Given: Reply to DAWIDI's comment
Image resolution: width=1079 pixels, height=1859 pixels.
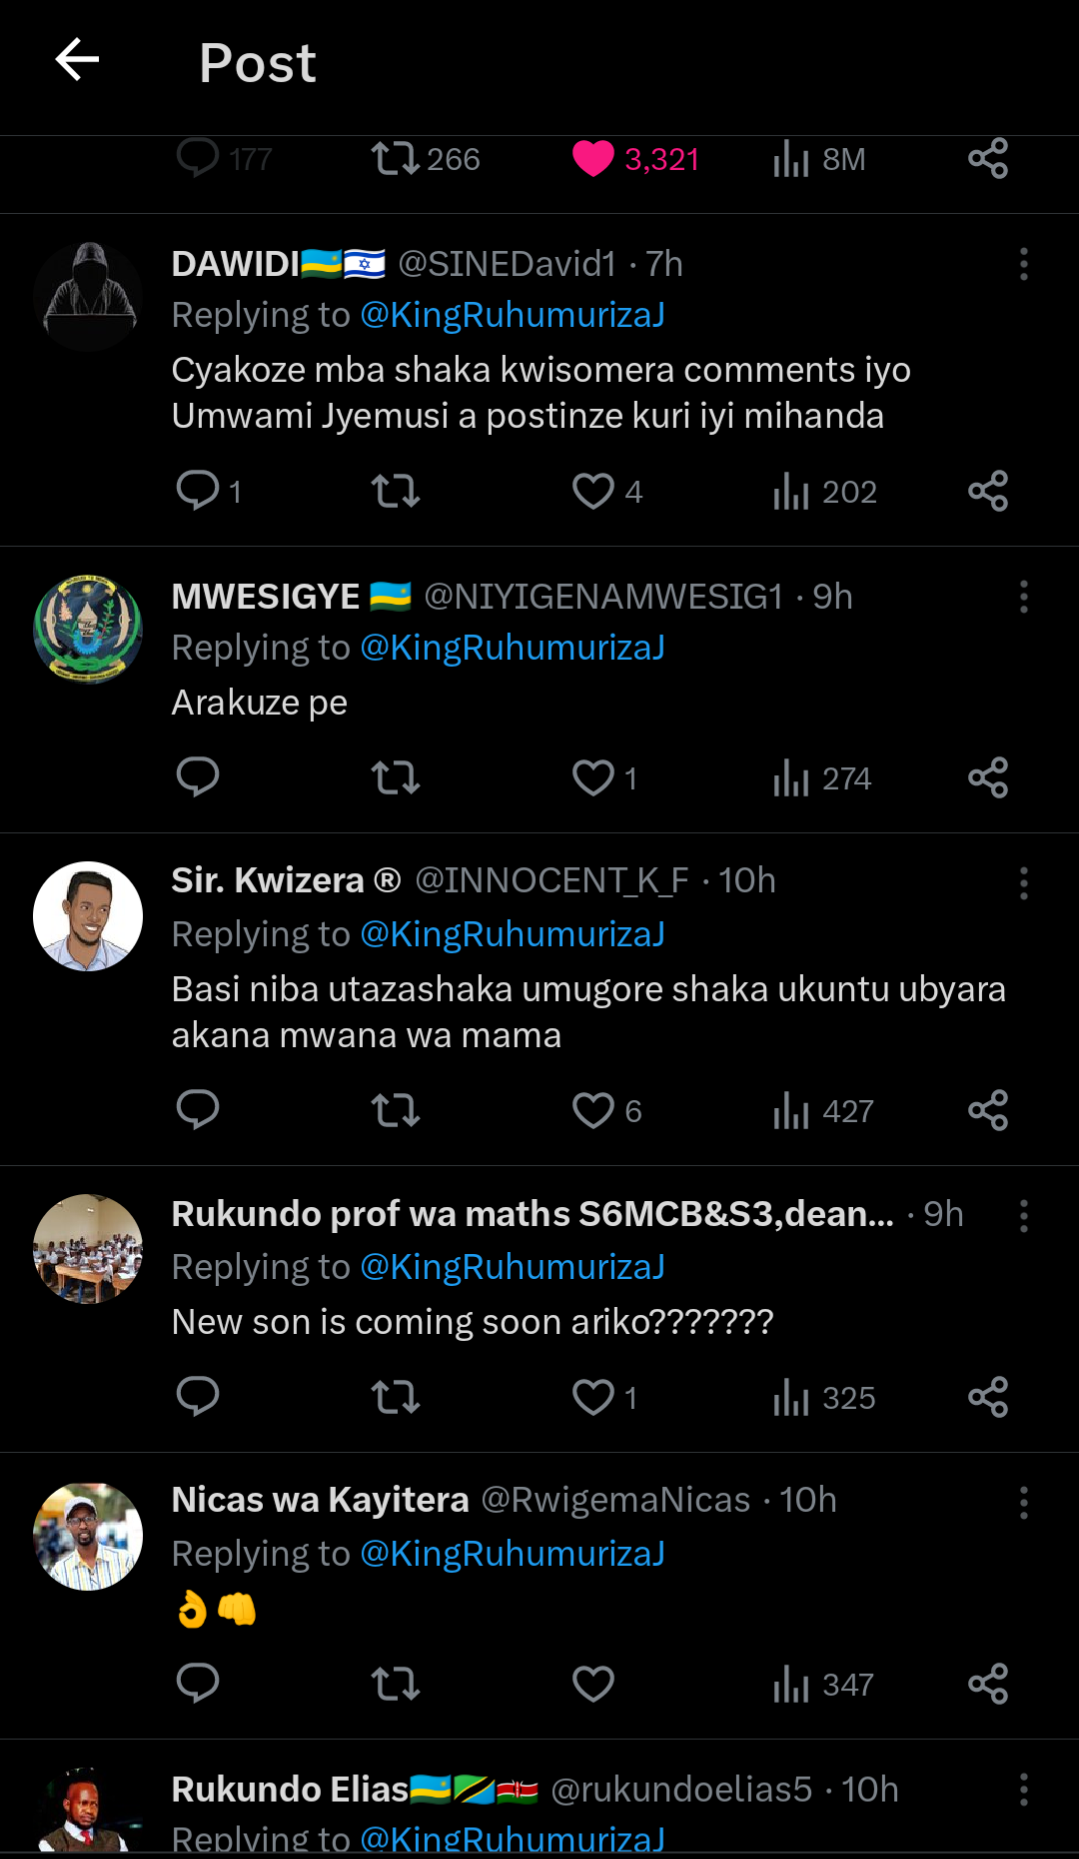Looking at the screenshot, I should coord(198,491).
